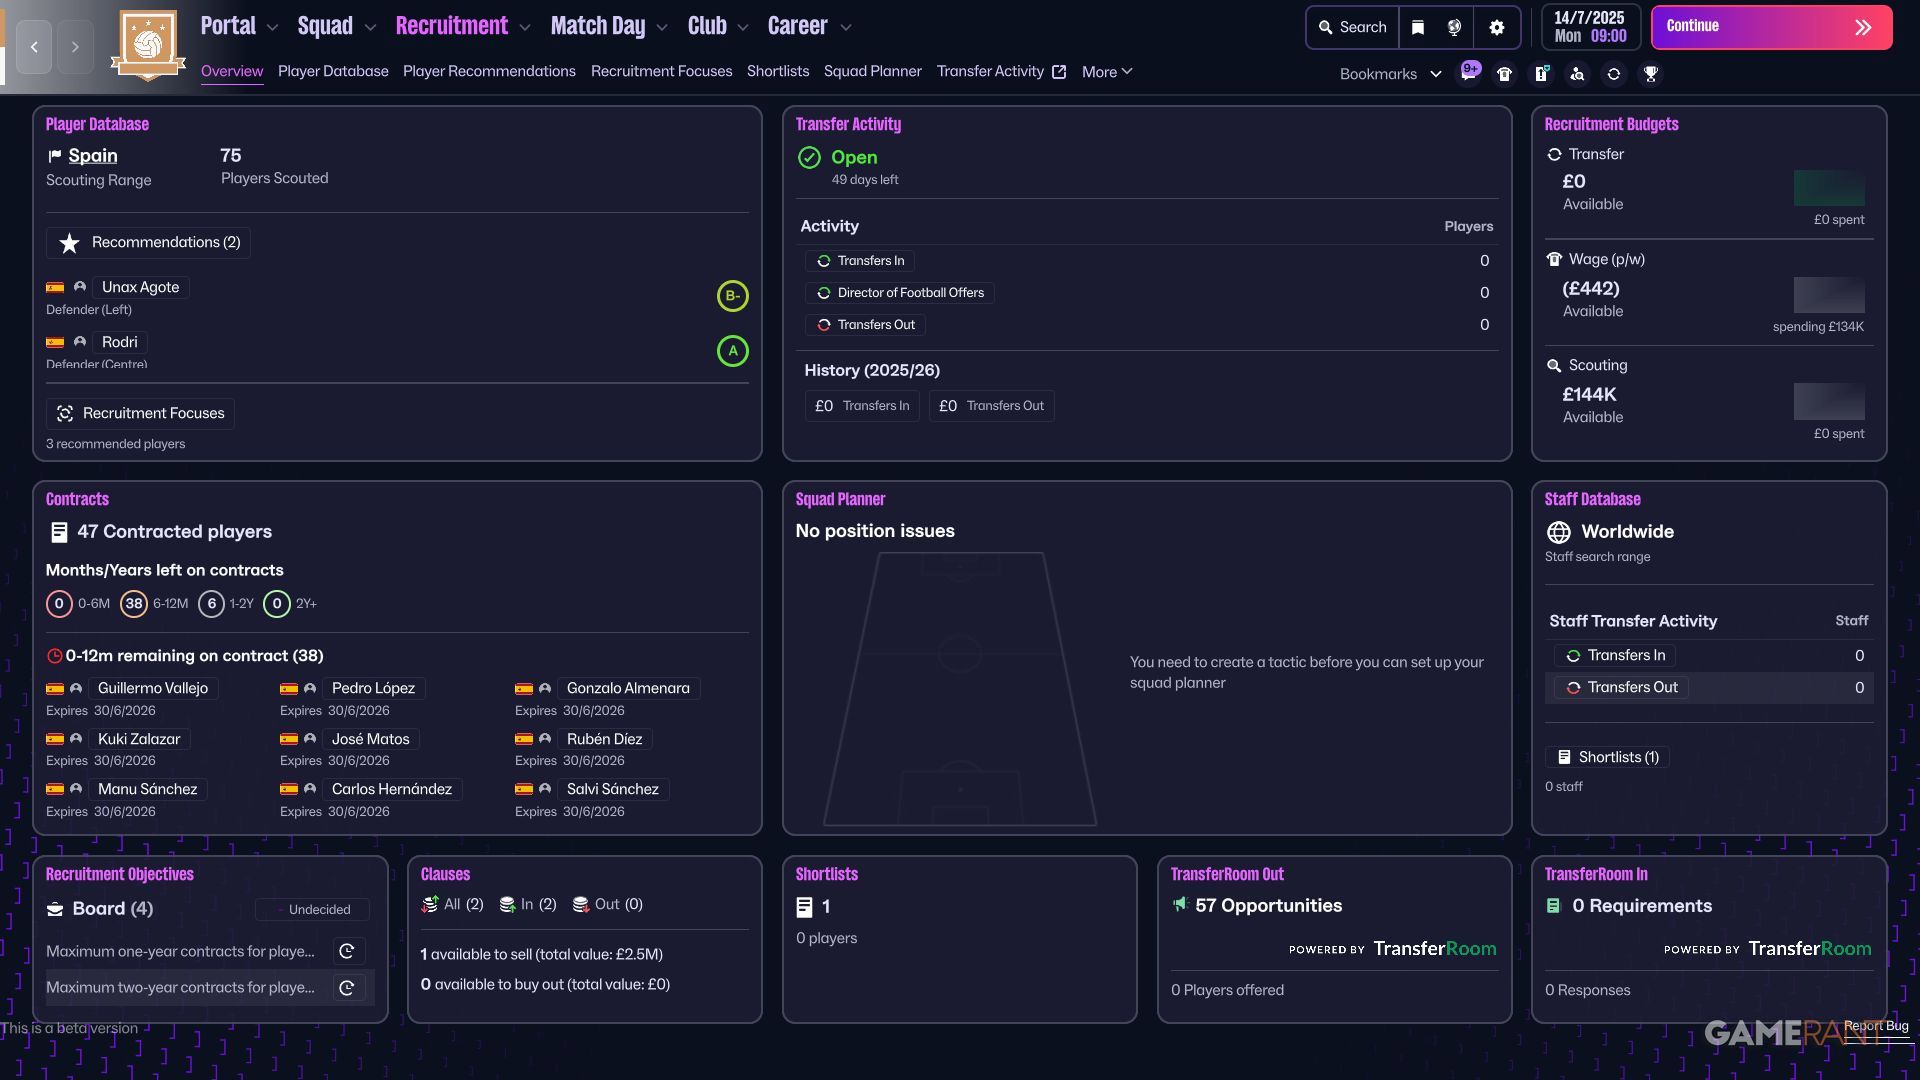Click the Search field in top bar

pyautogui.click(x=1353, y=27)
